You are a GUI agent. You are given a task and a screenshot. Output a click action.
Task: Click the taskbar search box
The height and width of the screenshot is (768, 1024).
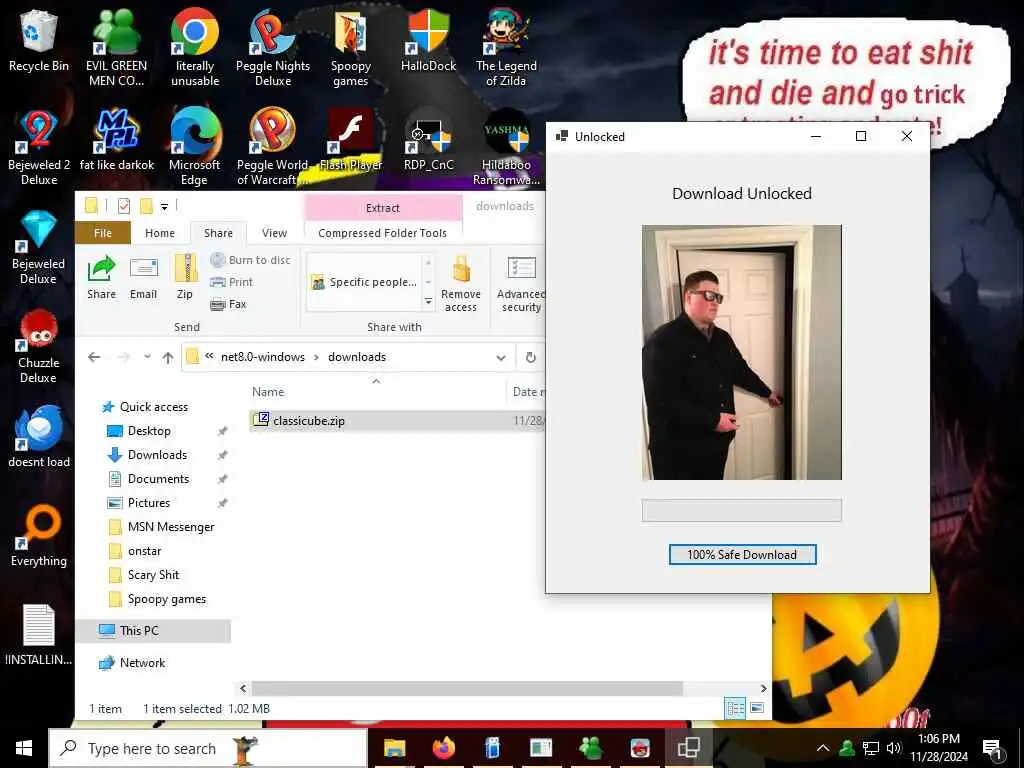coord(208,748)
